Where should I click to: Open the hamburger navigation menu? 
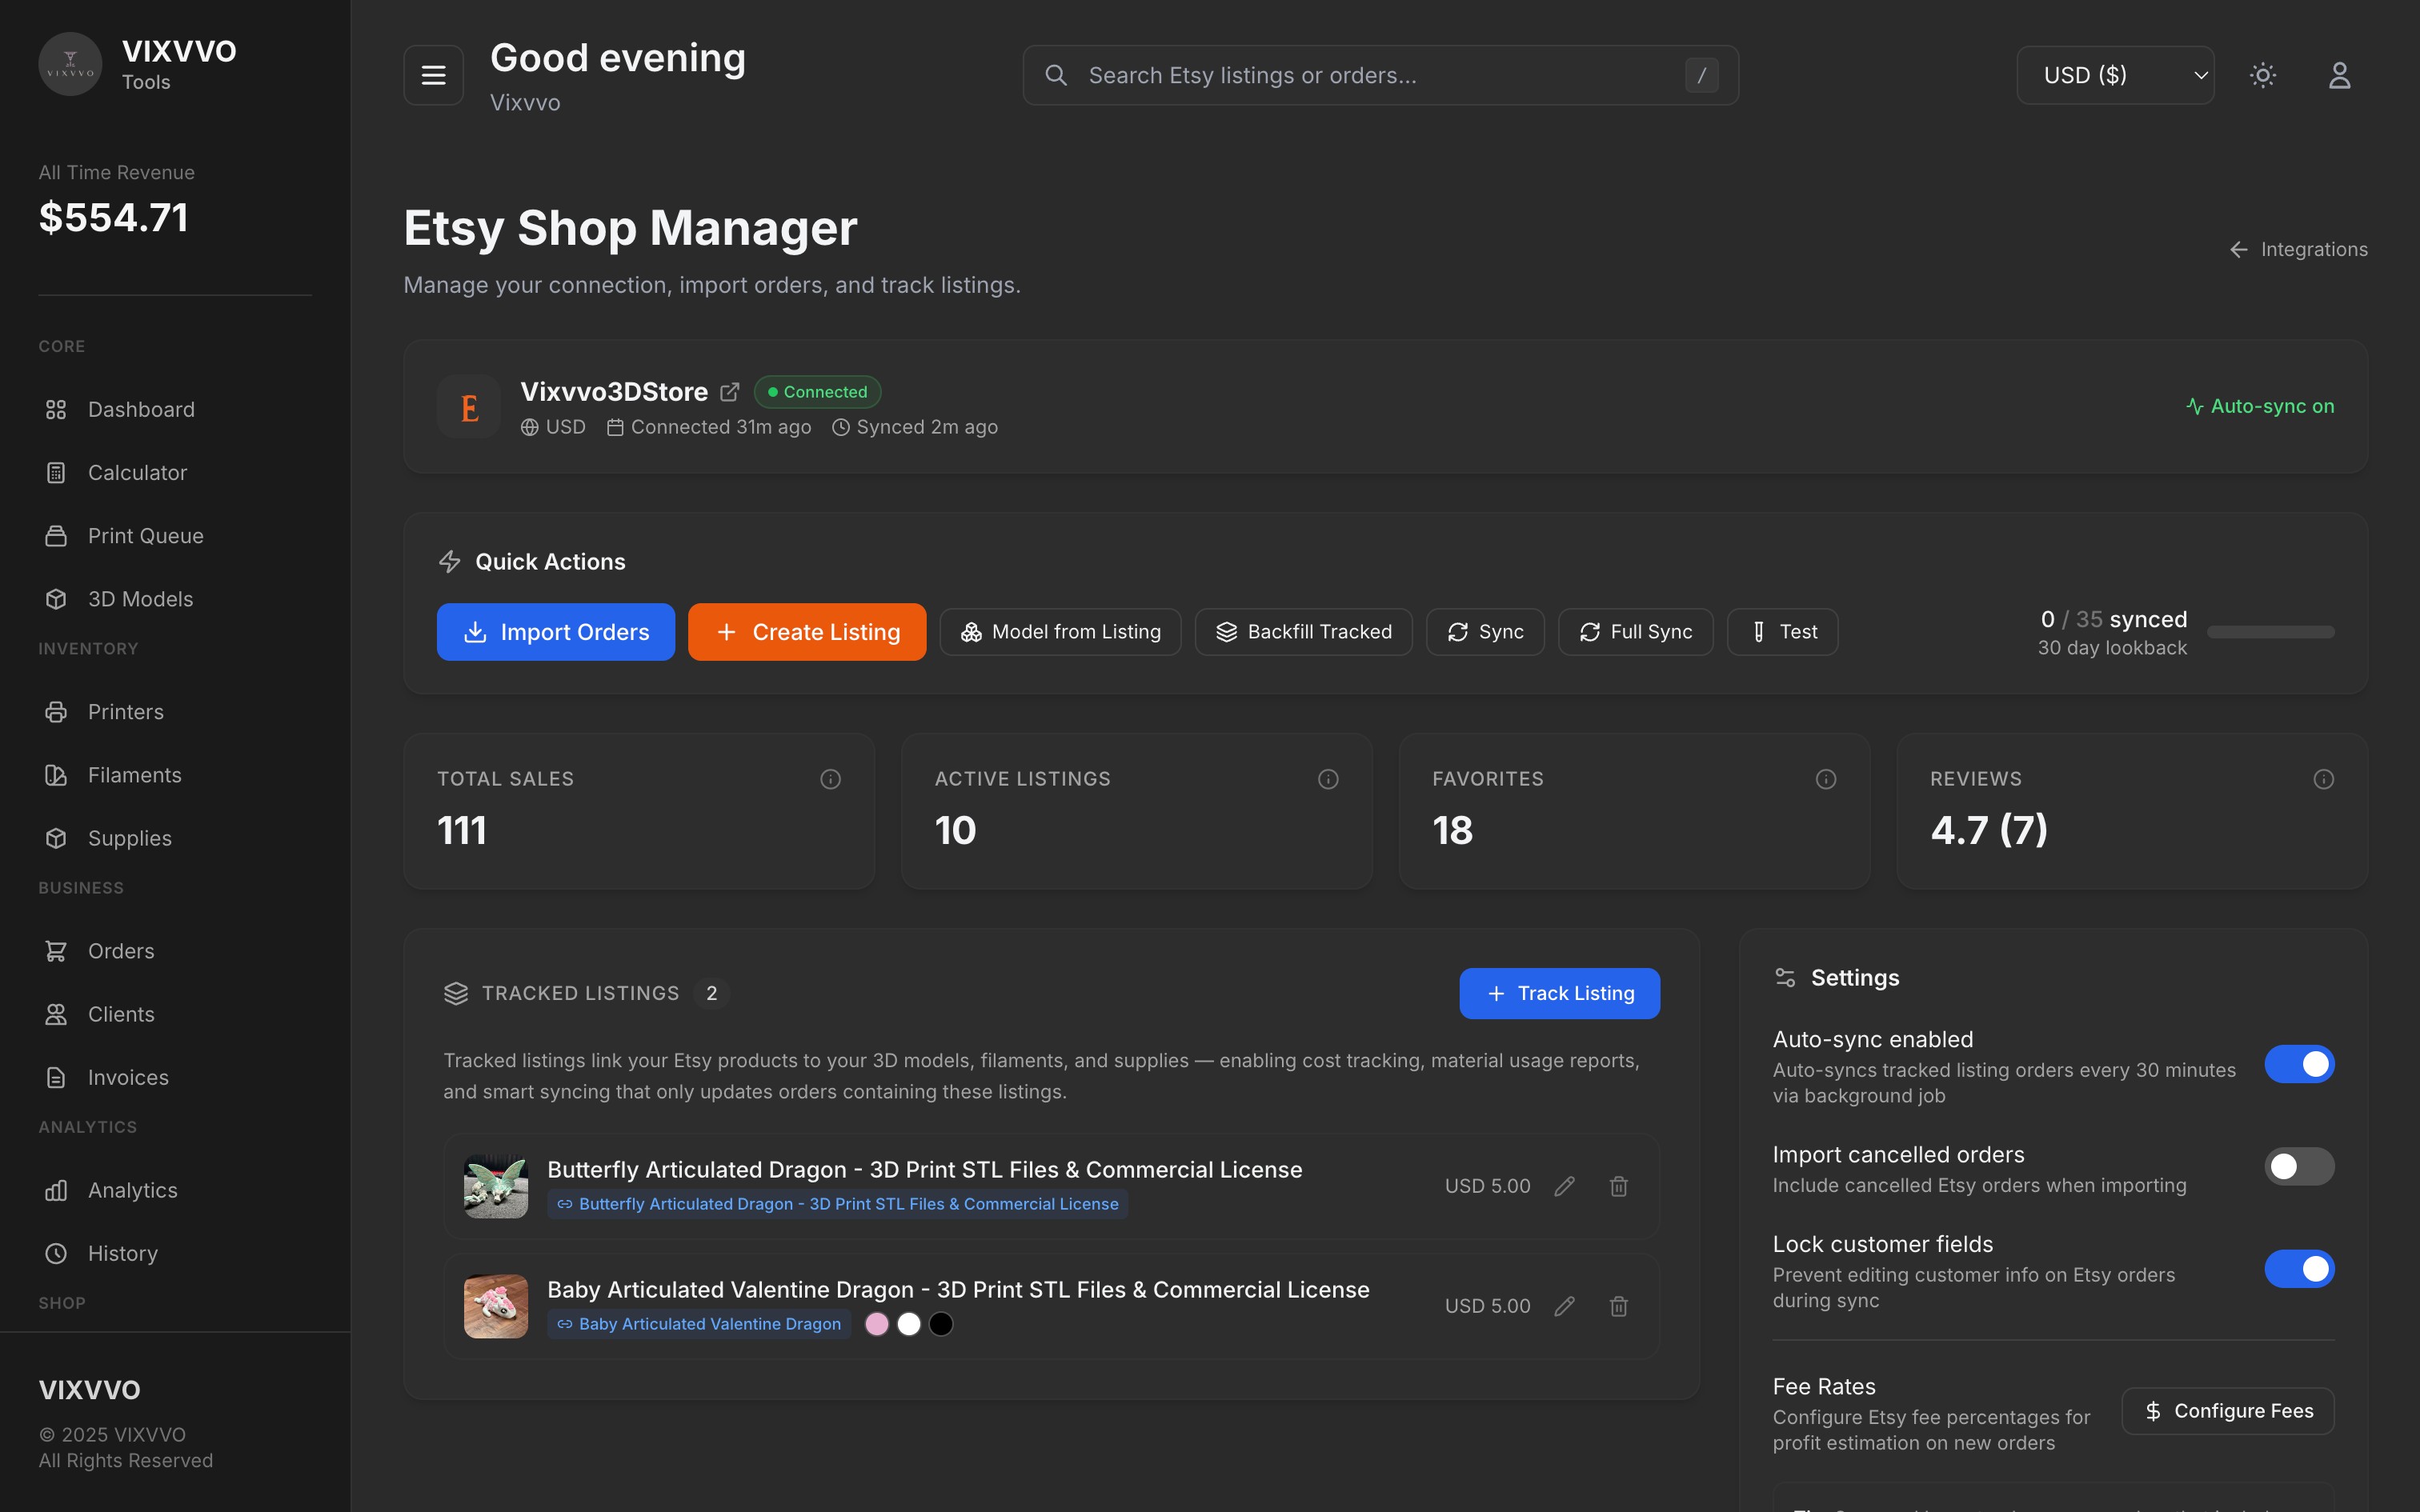[432, 74]
